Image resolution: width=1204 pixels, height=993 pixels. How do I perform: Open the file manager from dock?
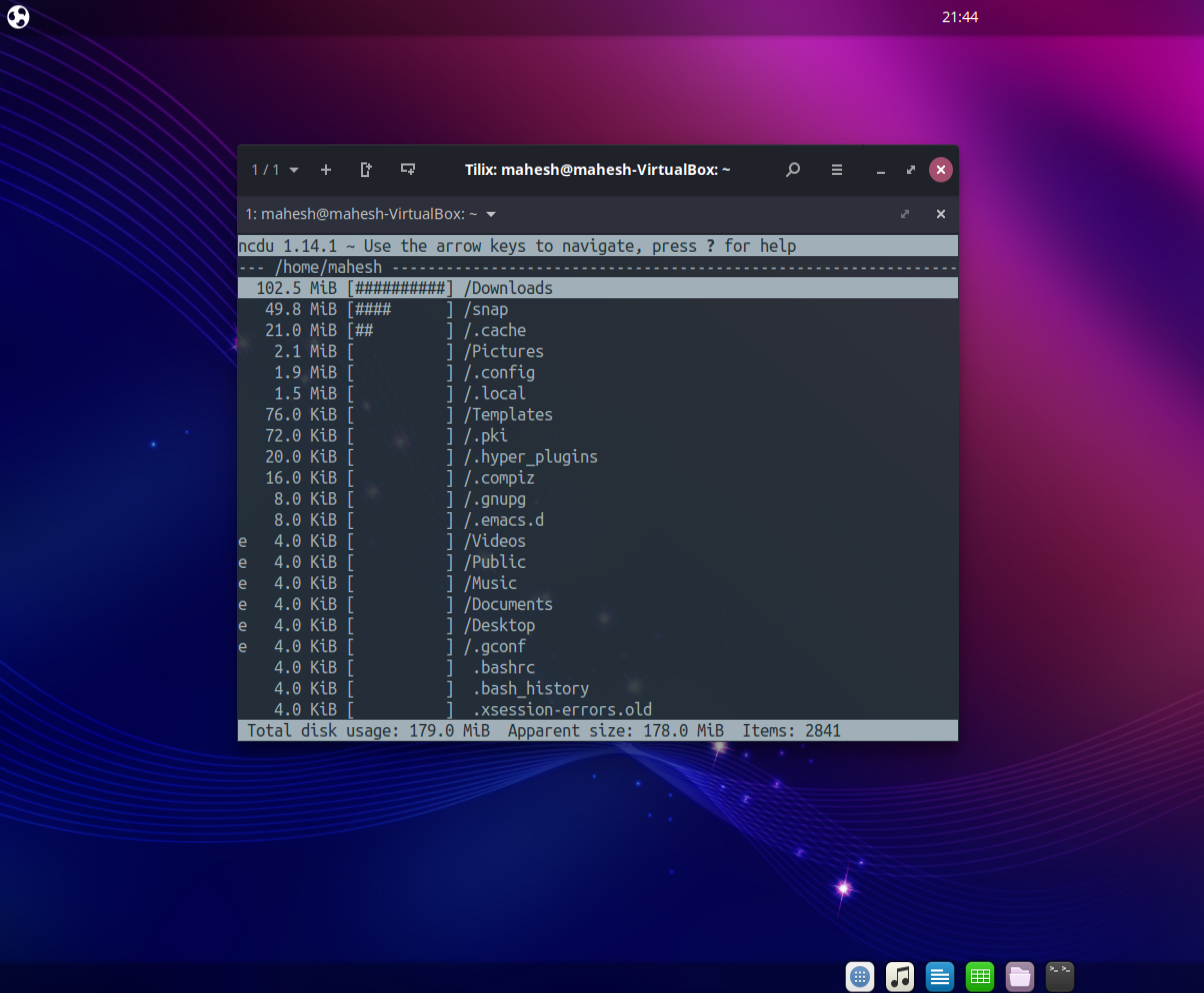point(1020,976)
